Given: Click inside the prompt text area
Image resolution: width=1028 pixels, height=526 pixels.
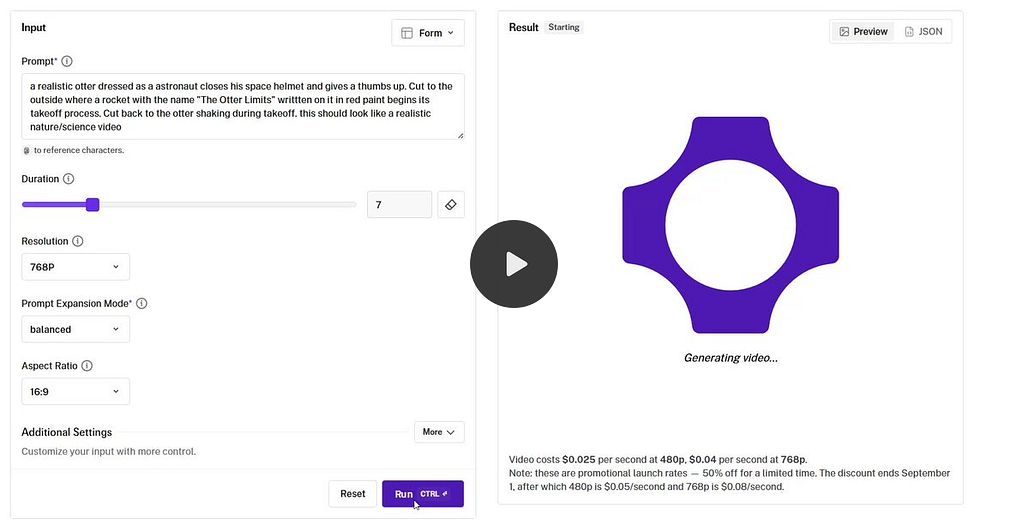Looking at the screenshot, I should 243,106.
